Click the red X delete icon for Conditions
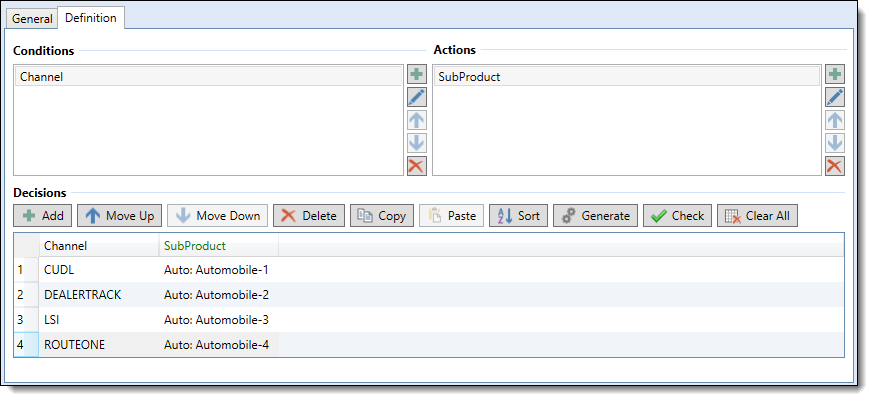This screenshot has height=401, width=873. tap(416, 165)
